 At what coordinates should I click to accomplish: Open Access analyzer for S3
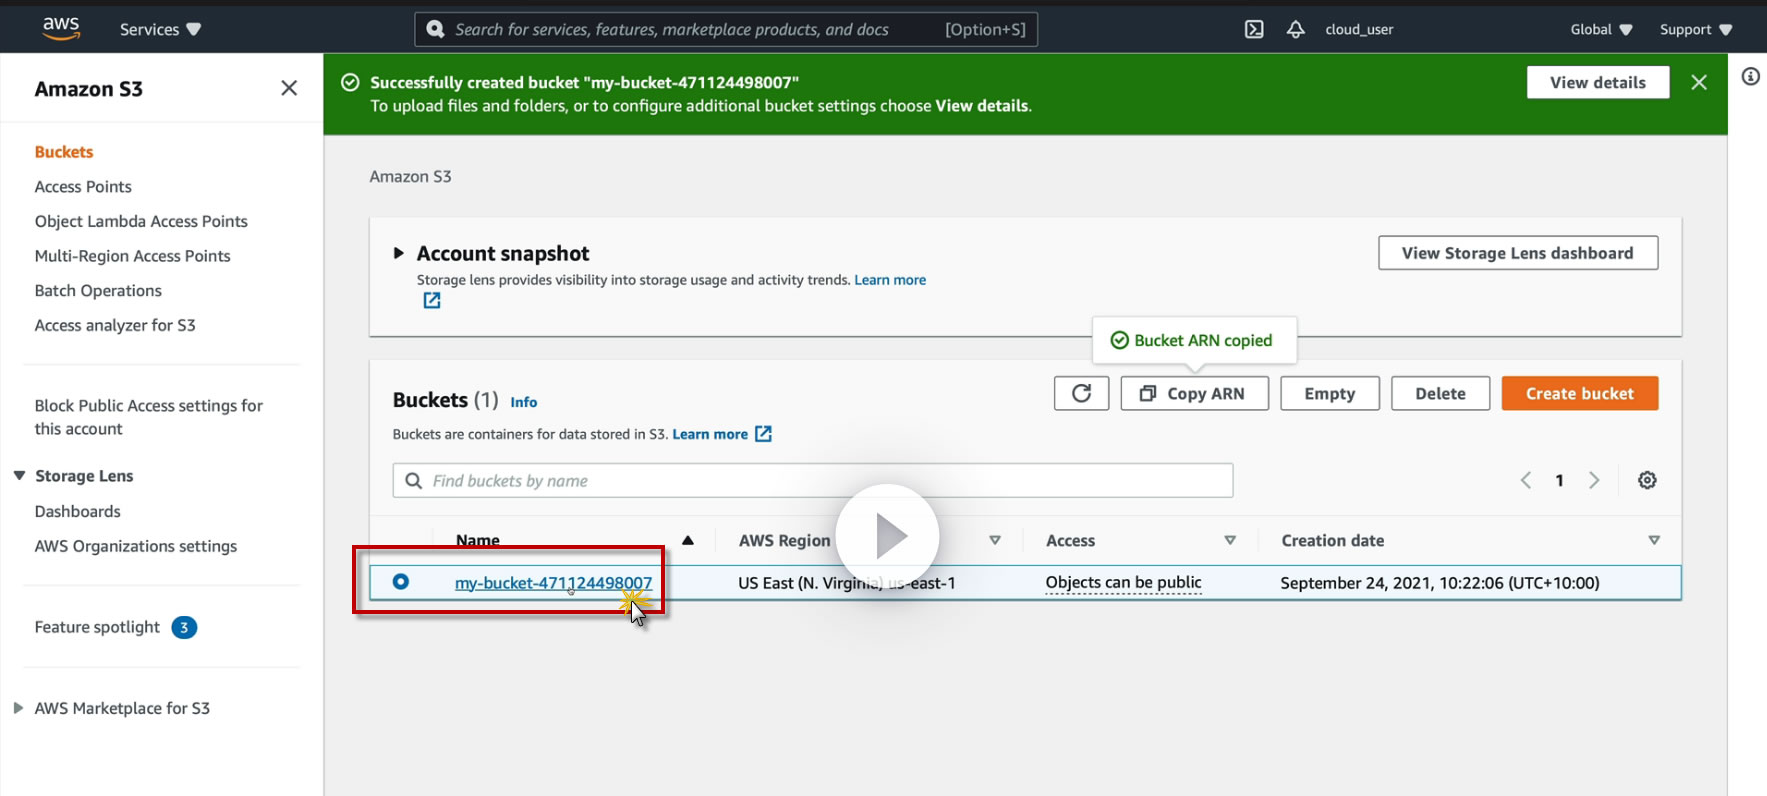[x=115, y=325]
